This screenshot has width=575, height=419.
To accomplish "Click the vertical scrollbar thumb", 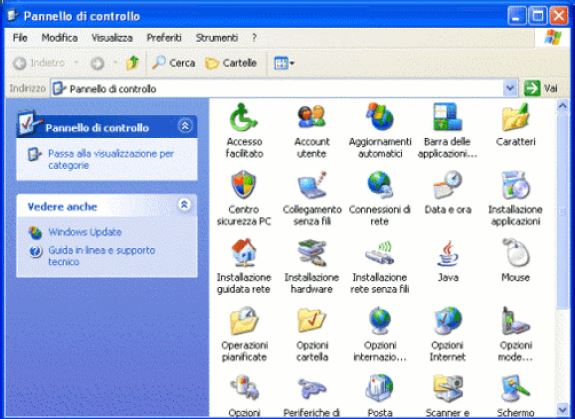I will tap(562, 211).
